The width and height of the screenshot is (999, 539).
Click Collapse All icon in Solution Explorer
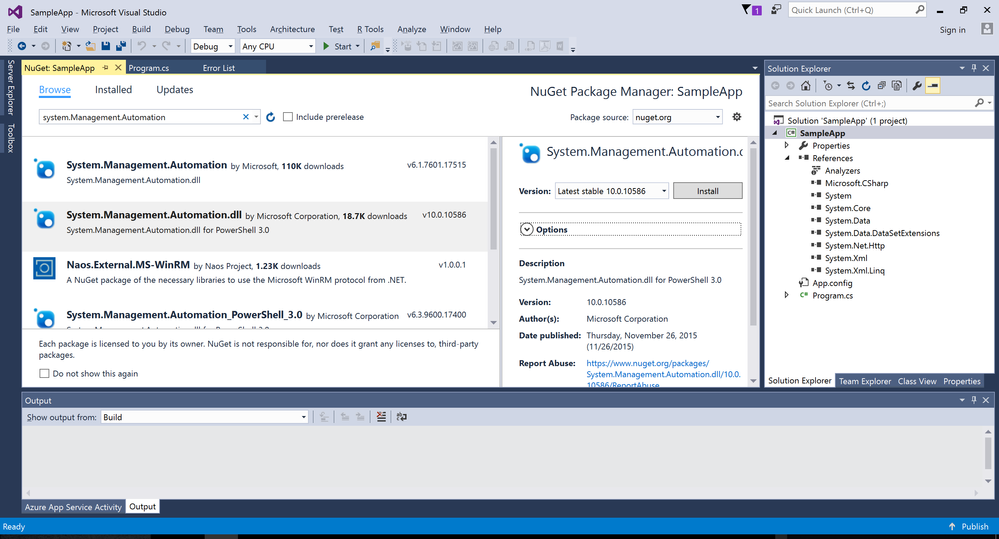click(x=881, y=85)
